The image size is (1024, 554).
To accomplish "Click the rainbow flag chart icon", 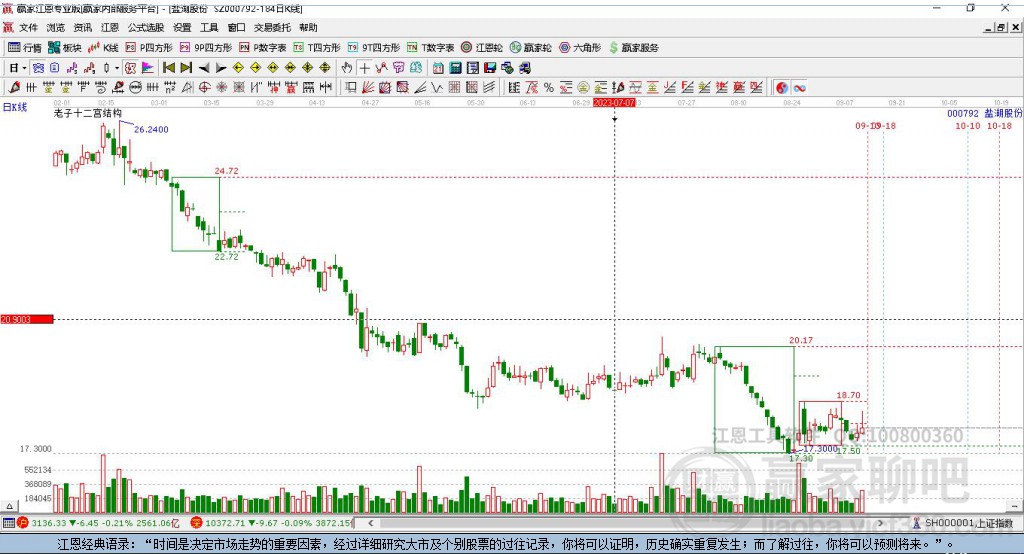I will coord(148,68).
